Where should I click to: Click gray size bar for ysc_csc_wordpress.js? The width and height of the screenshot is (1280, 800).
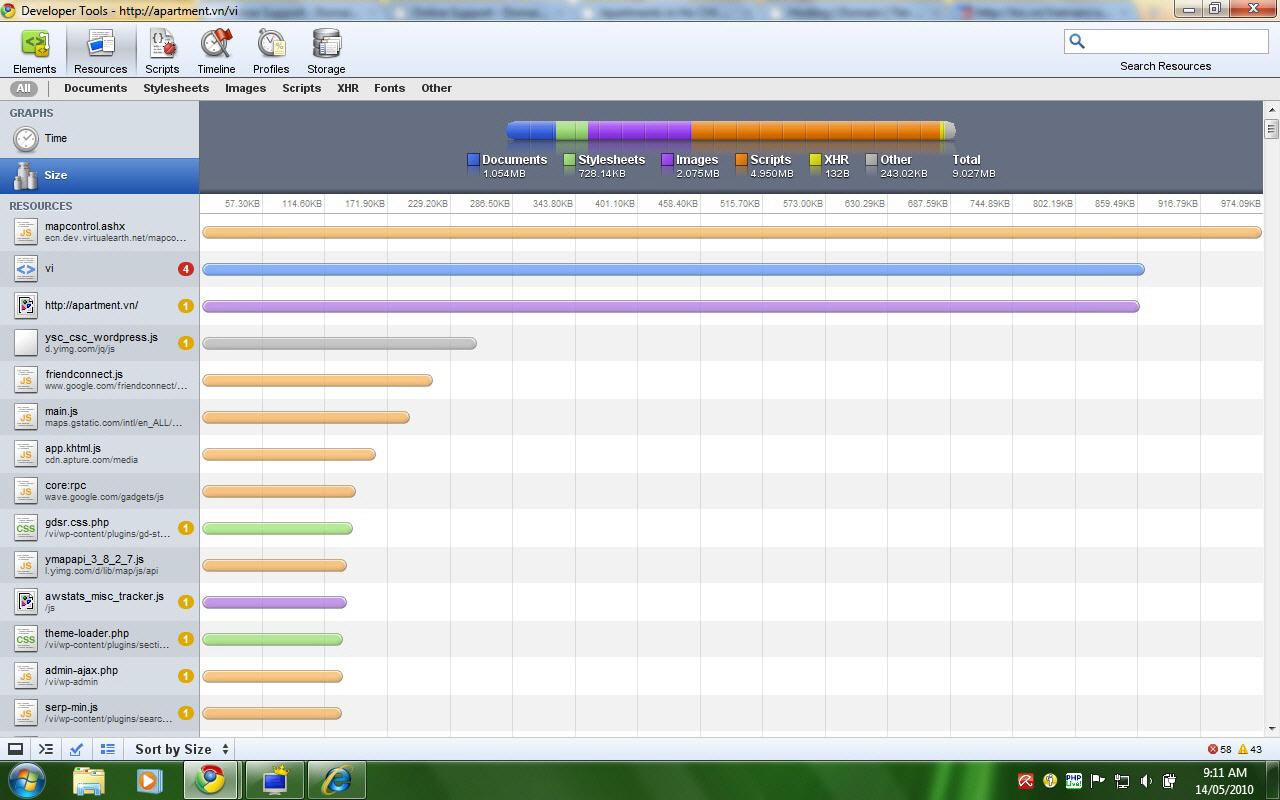click(x=339, y=343)
